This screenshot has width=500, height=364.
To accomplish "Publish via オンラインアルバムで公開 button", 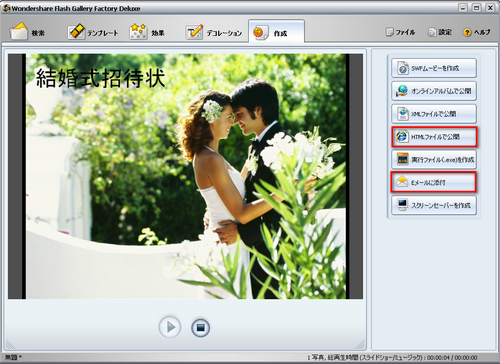I will [x=434, y=91].
